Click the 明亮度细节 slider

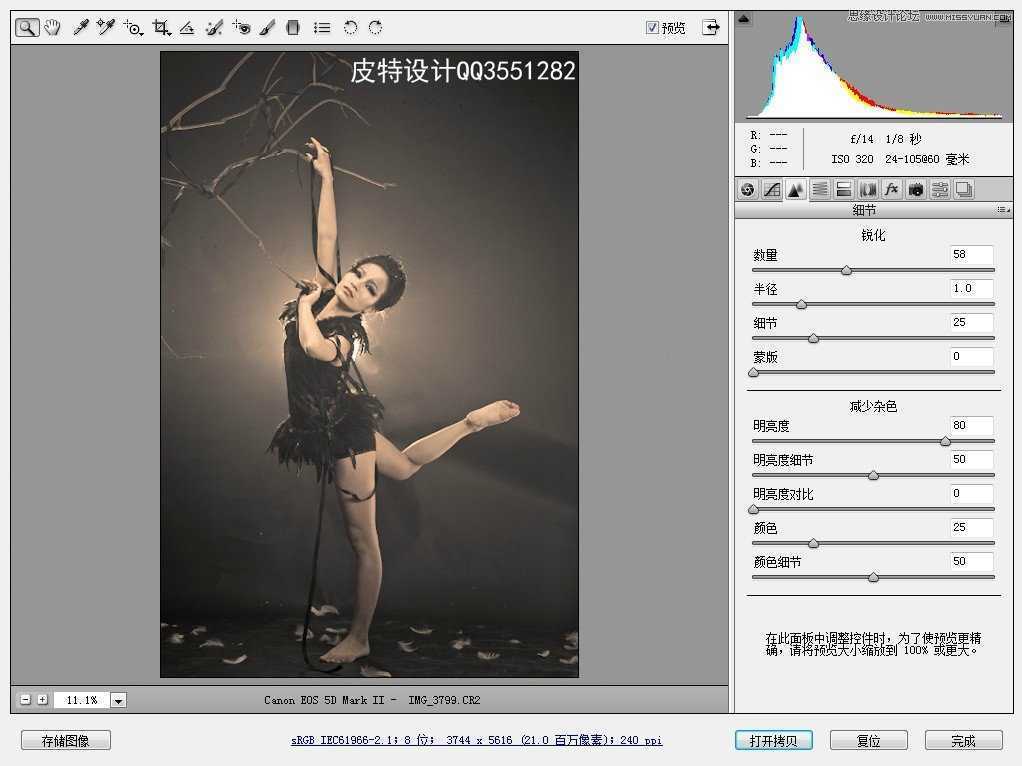tap(873, 475)
